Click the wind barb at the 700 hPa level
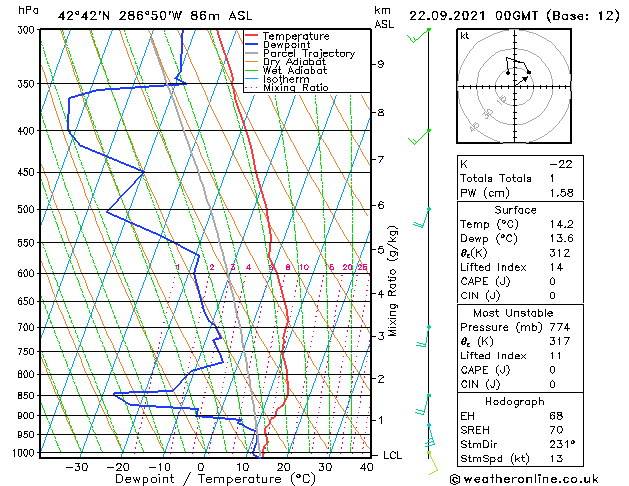 click(423, 336)
